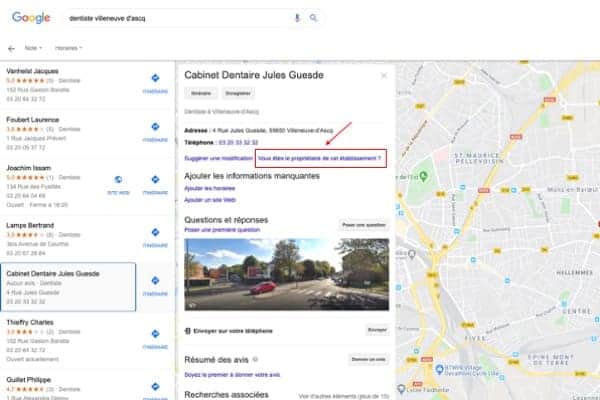Select the Joachim Issam result

coord(54,186)
